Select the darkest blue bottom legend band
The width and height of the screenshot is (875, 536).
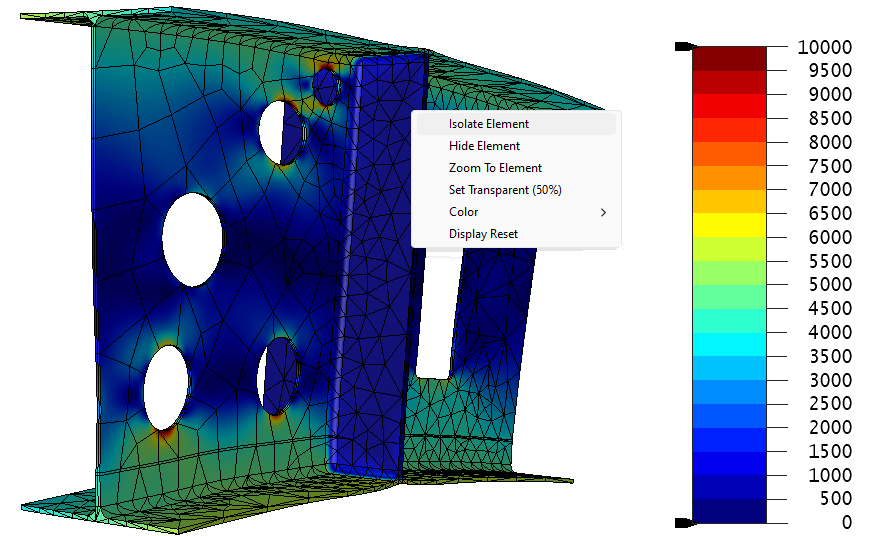tap(729, 510)
